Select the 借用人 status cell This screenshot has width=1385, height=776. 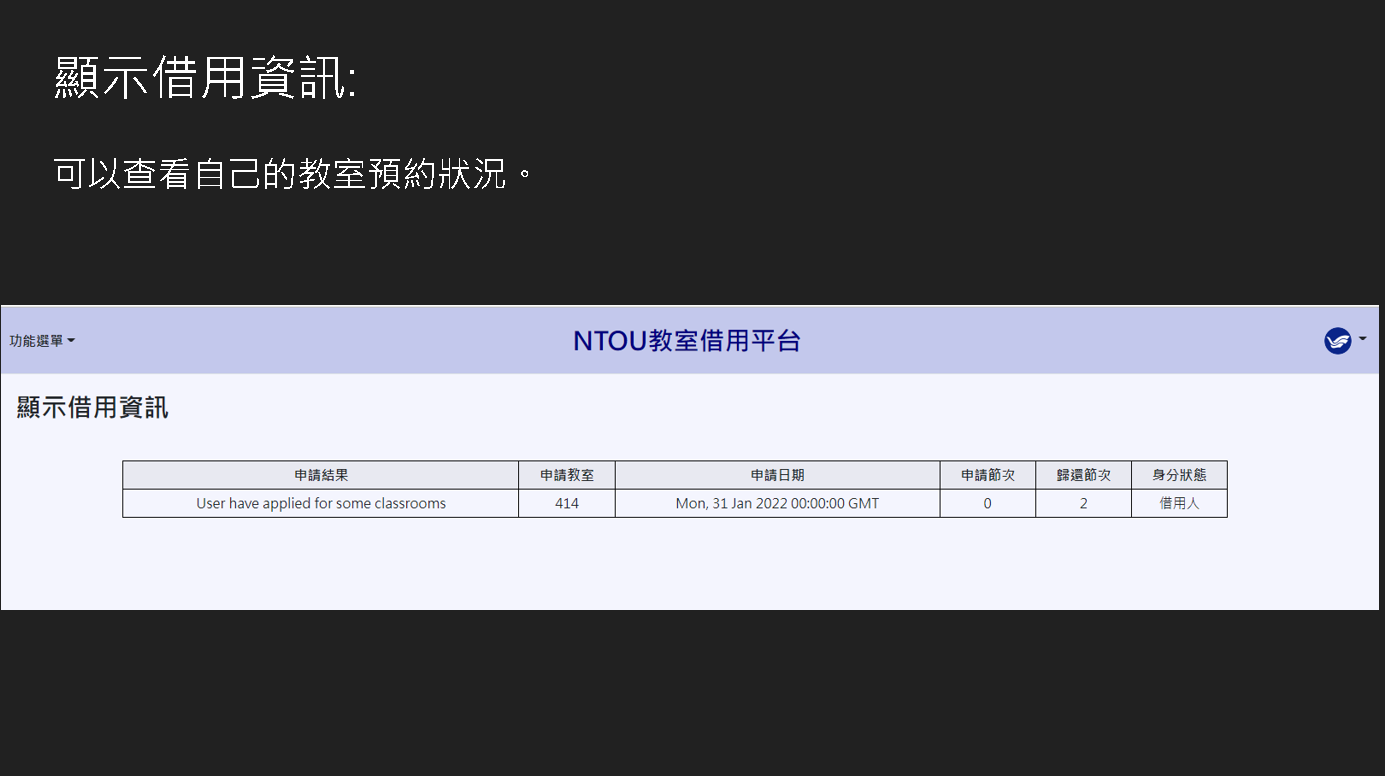coord(1180,503)
